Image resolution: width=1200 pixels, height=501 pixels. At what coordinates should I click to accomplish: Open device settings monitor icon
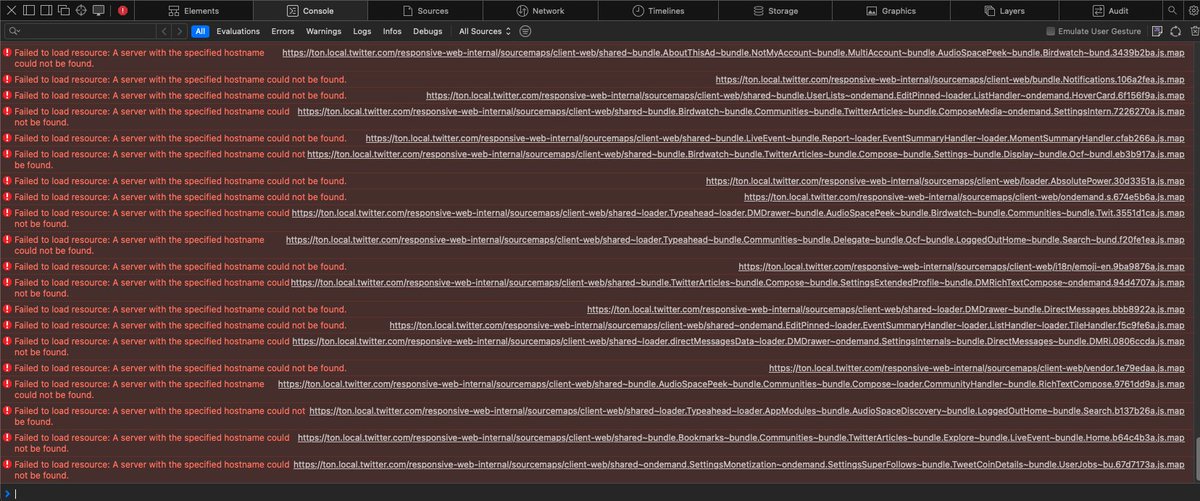pos(98,11)
